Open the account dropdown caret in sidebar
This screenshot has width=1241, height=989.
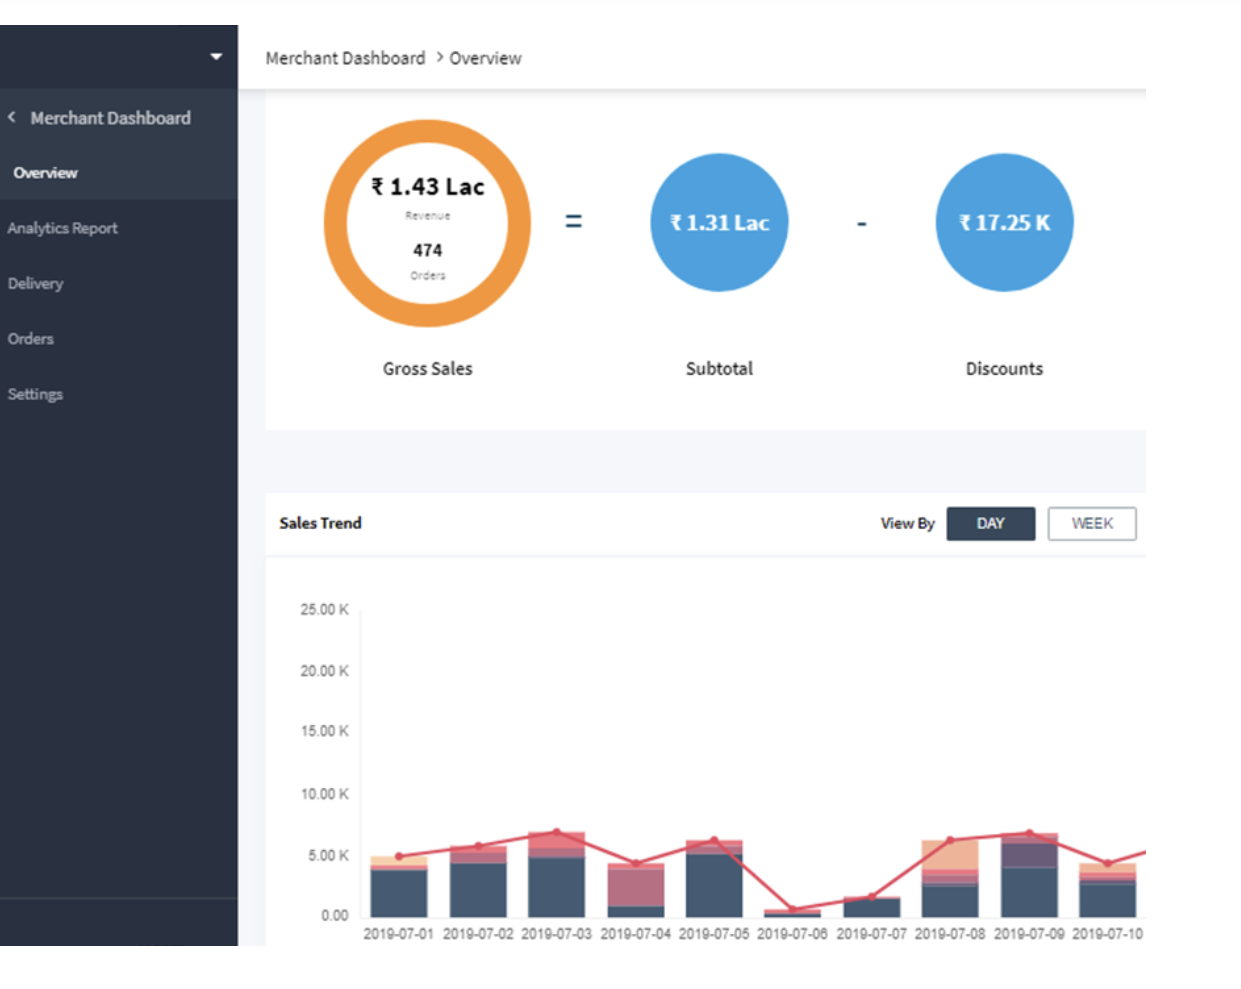(216, 57)
